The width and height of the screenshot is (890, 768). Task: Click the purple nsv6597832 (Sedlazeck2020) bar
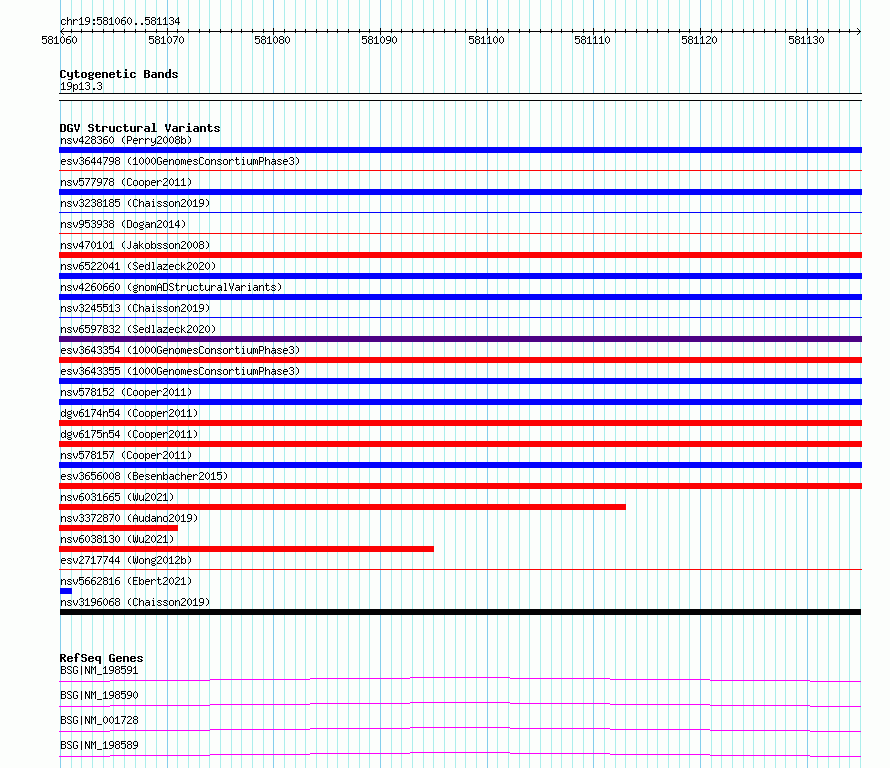pyautogui.click(x=460, y=339)
